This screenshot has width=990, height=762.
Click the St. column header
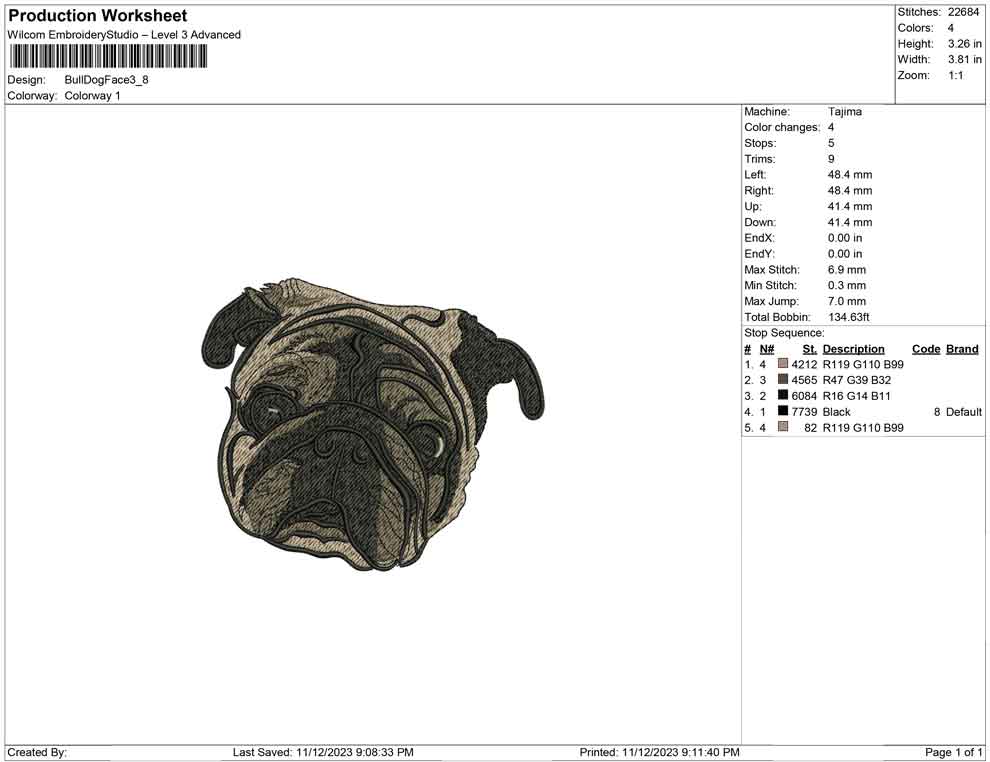point(809,349)
